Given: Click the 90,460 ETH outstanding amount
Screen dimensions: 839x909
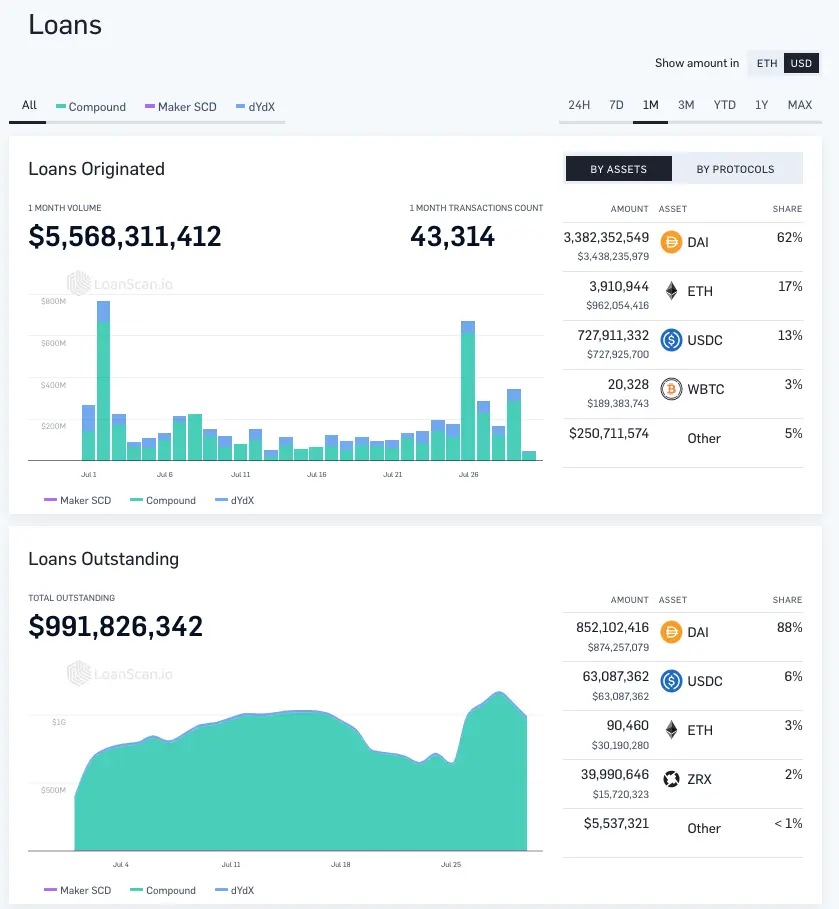Looking at the screenshot, I should click(627, 725).
